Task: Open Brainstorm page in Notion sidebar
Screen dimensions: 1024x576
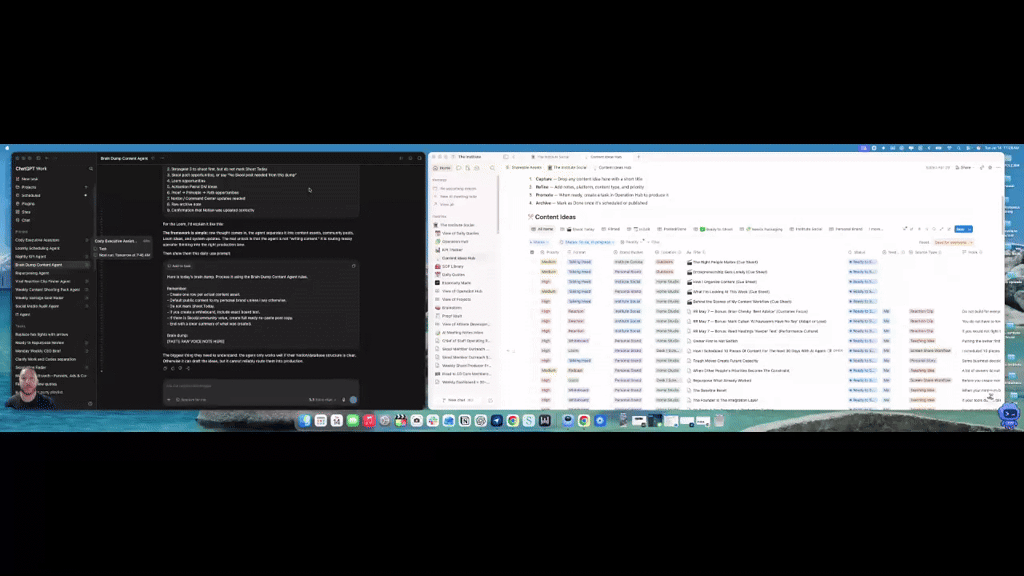Action: tap(451, 308)
